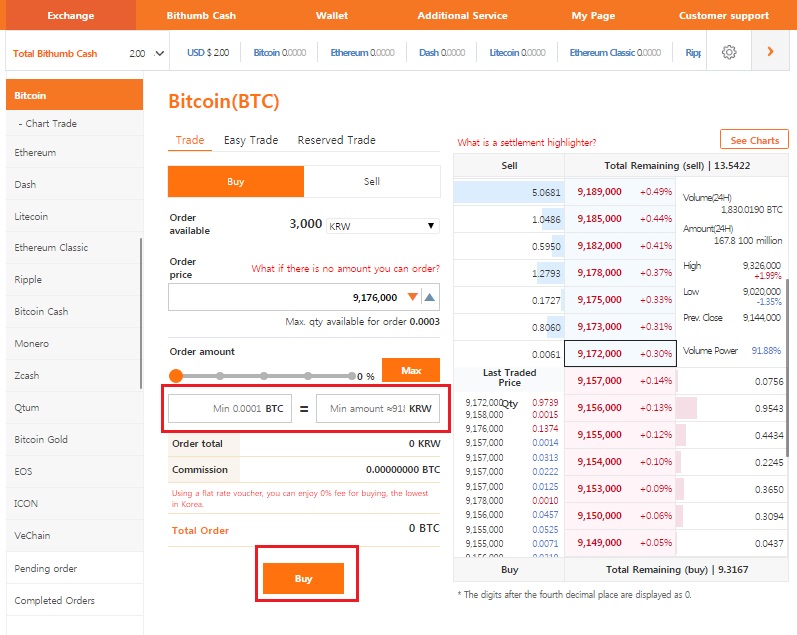
Task: Select Ripple in the sidebar
Action: (74, 279)
